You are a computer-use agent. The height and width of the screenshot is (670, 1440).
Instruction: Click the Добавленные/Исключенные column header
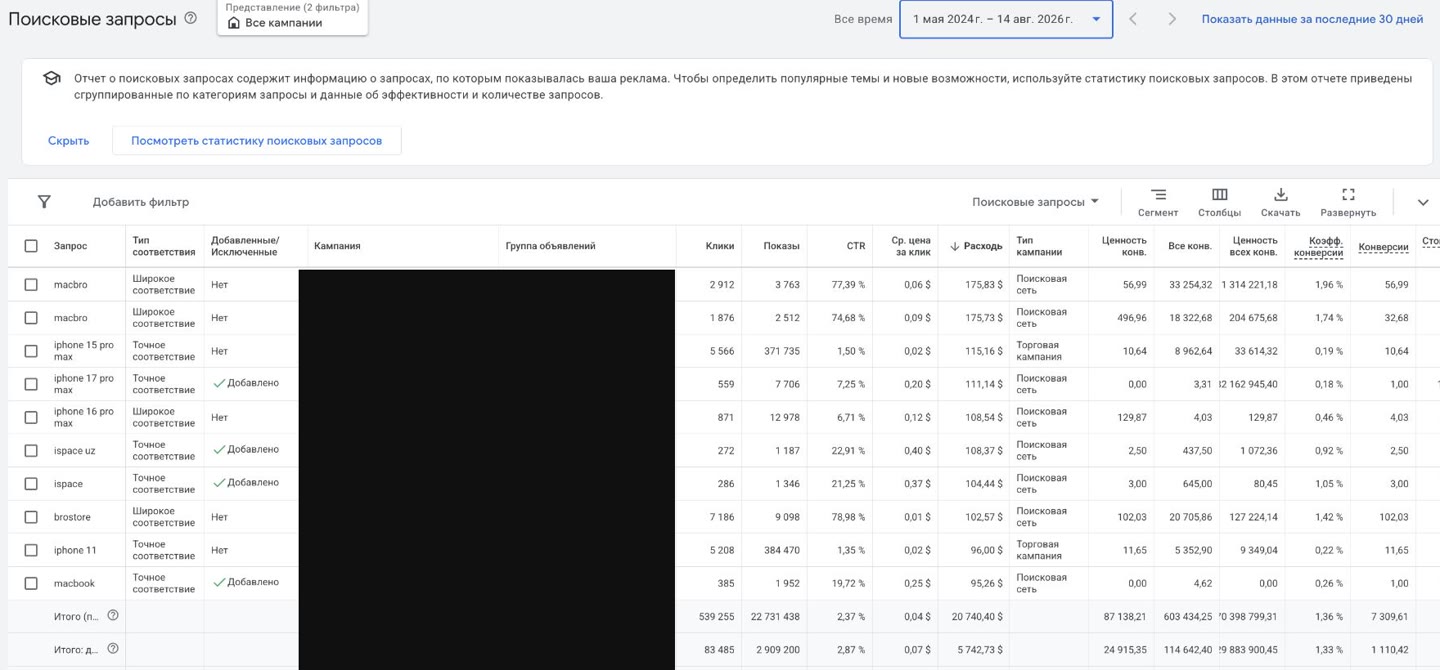tap(245, 246)
